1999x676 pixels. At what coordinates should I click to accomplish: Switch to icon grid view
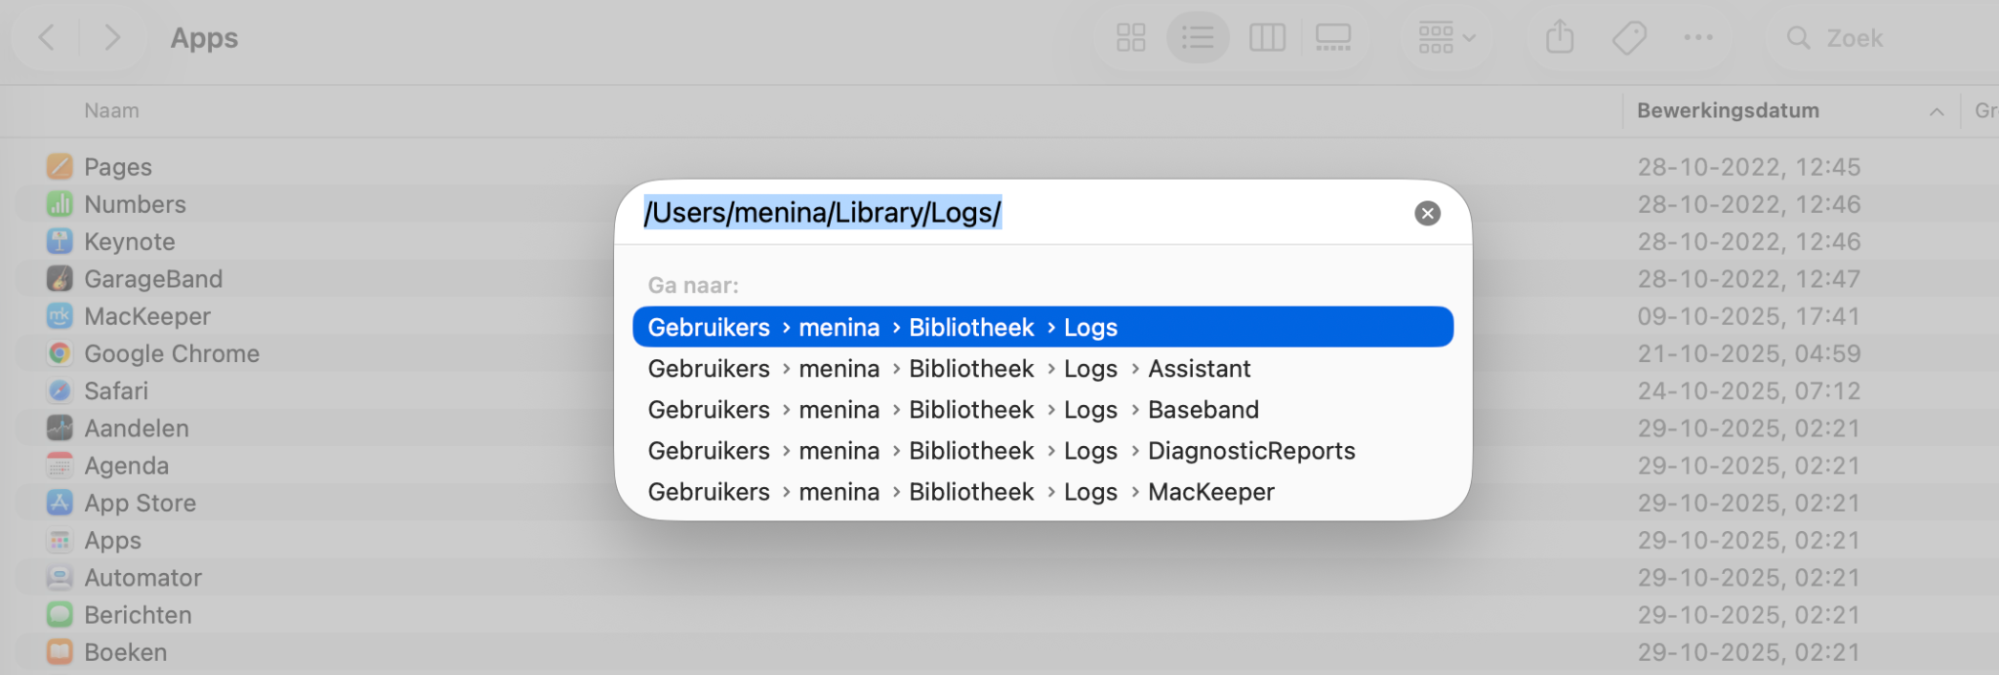pyautogui.click(x=1131, y=38)
